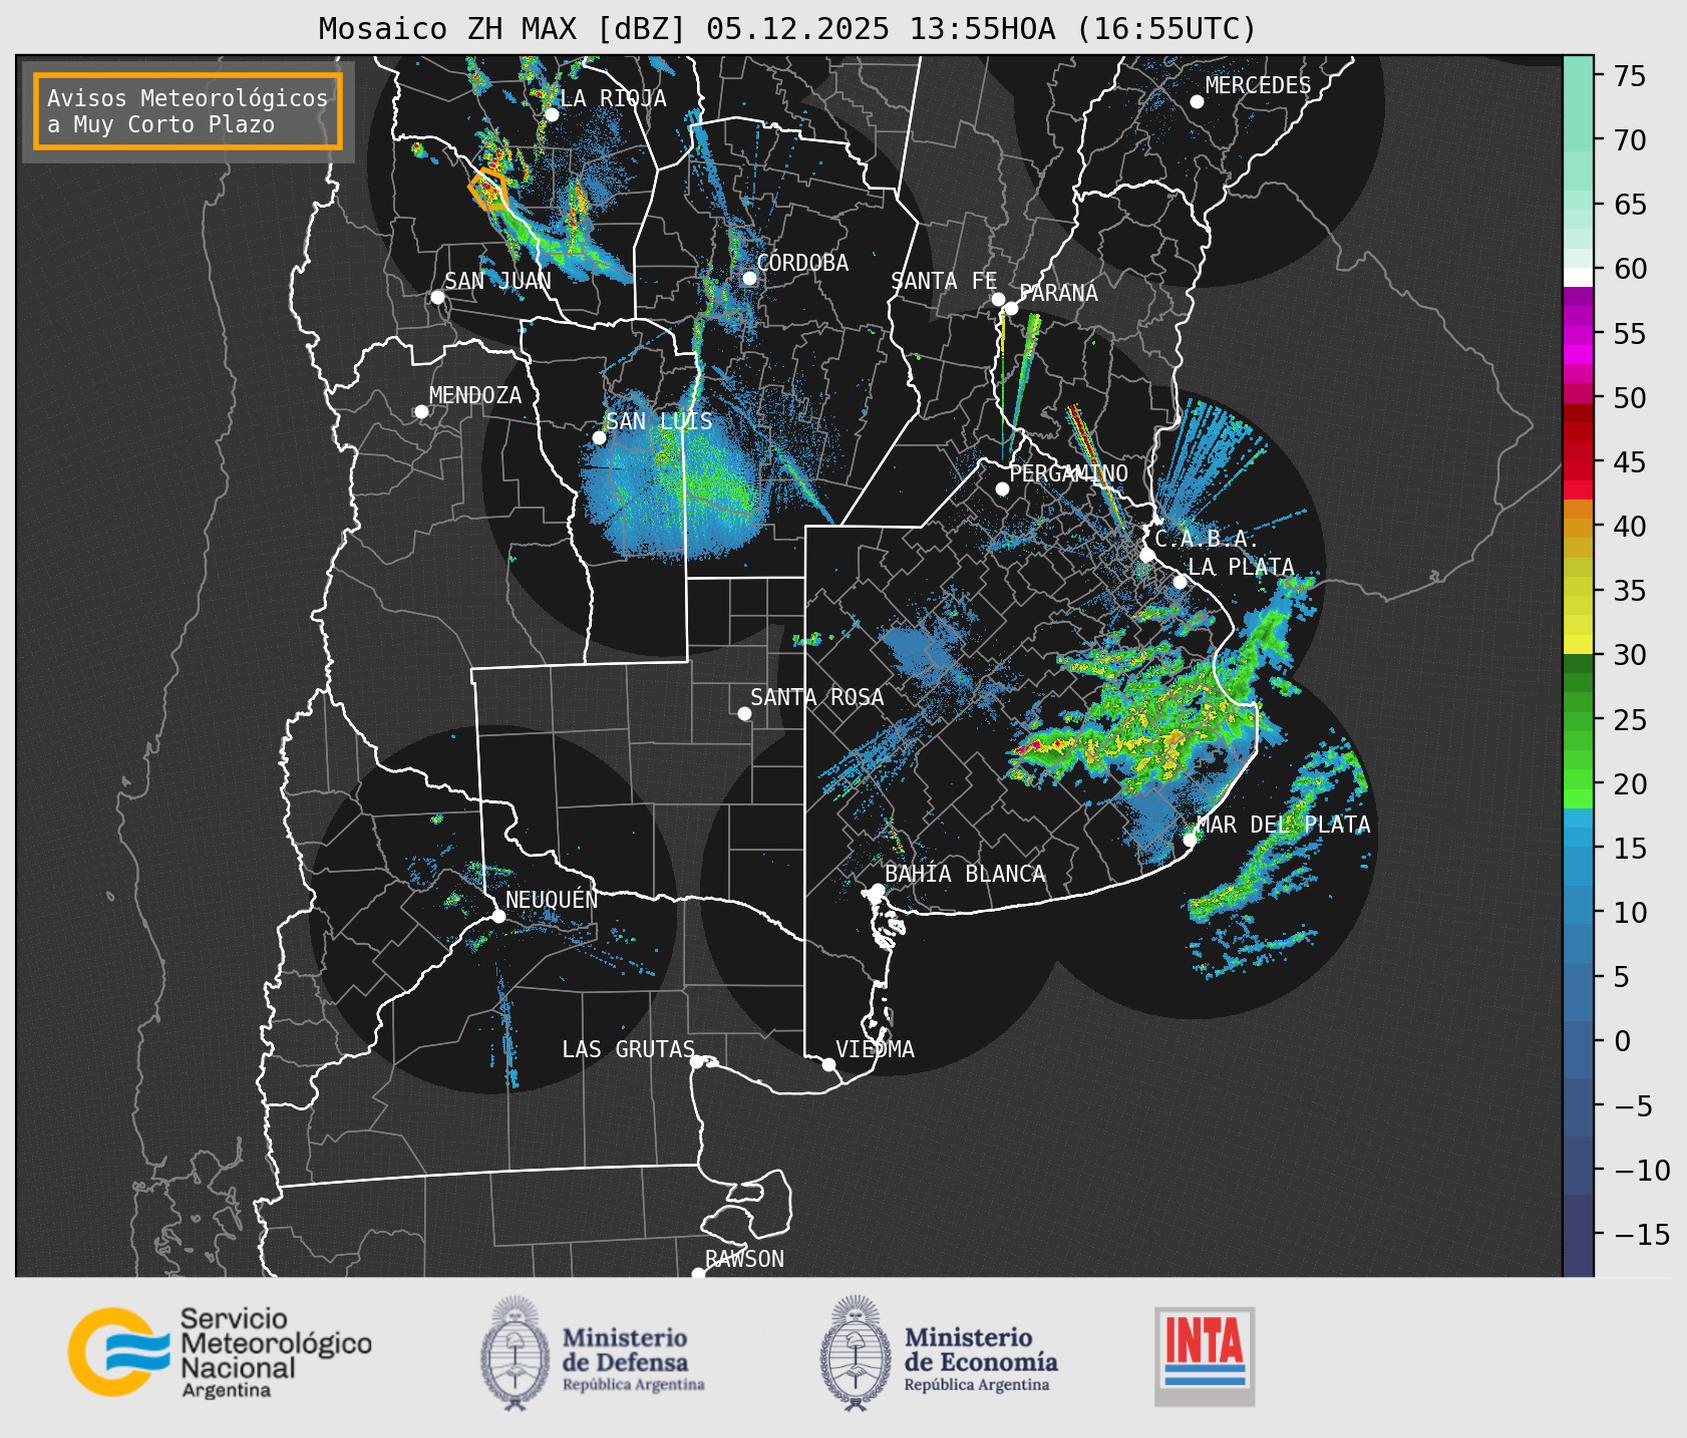This screenshot has height=1438, width=1687.
Task: Click the C.A.B.A. city marker dot
Action: point(1147,555)
